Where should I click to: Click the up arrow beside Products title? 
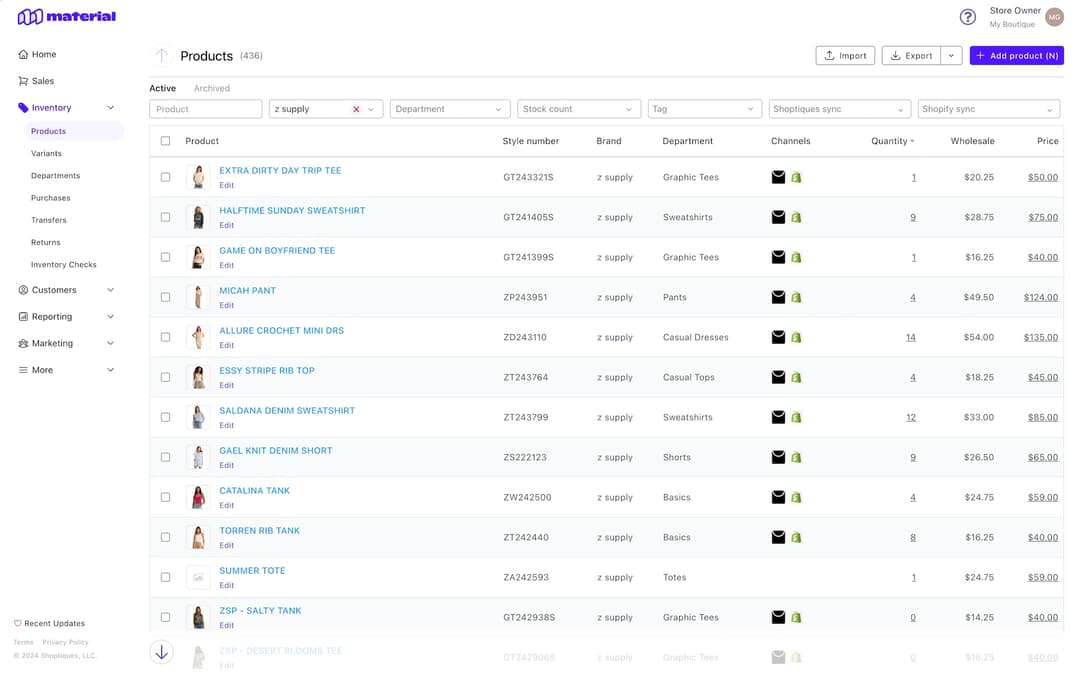click(161, 56)
